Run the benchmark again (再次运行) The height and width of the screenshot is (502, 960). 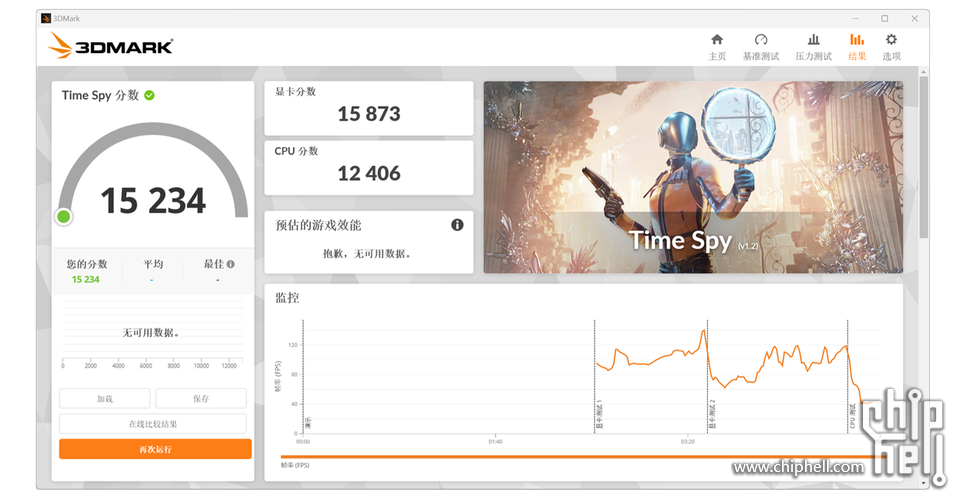point(155,449)
